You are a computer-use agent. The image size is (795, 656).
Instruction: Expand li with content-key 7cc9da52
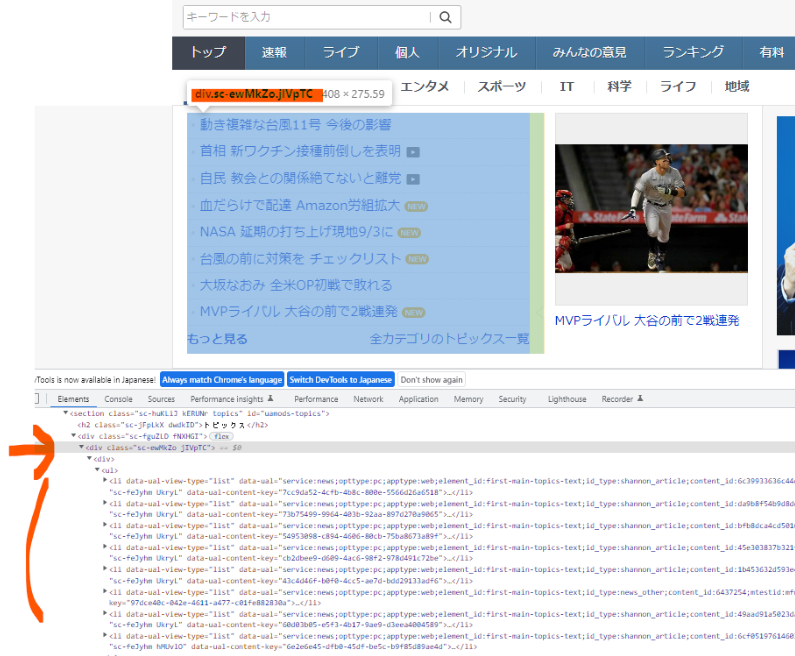tap(105, 481)
